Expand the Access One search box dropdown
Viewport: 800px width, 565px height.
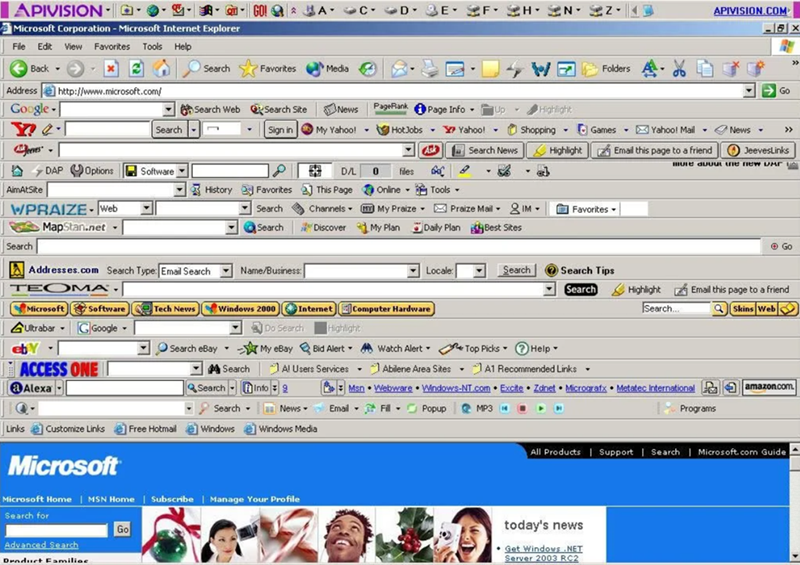coord(196,369)
